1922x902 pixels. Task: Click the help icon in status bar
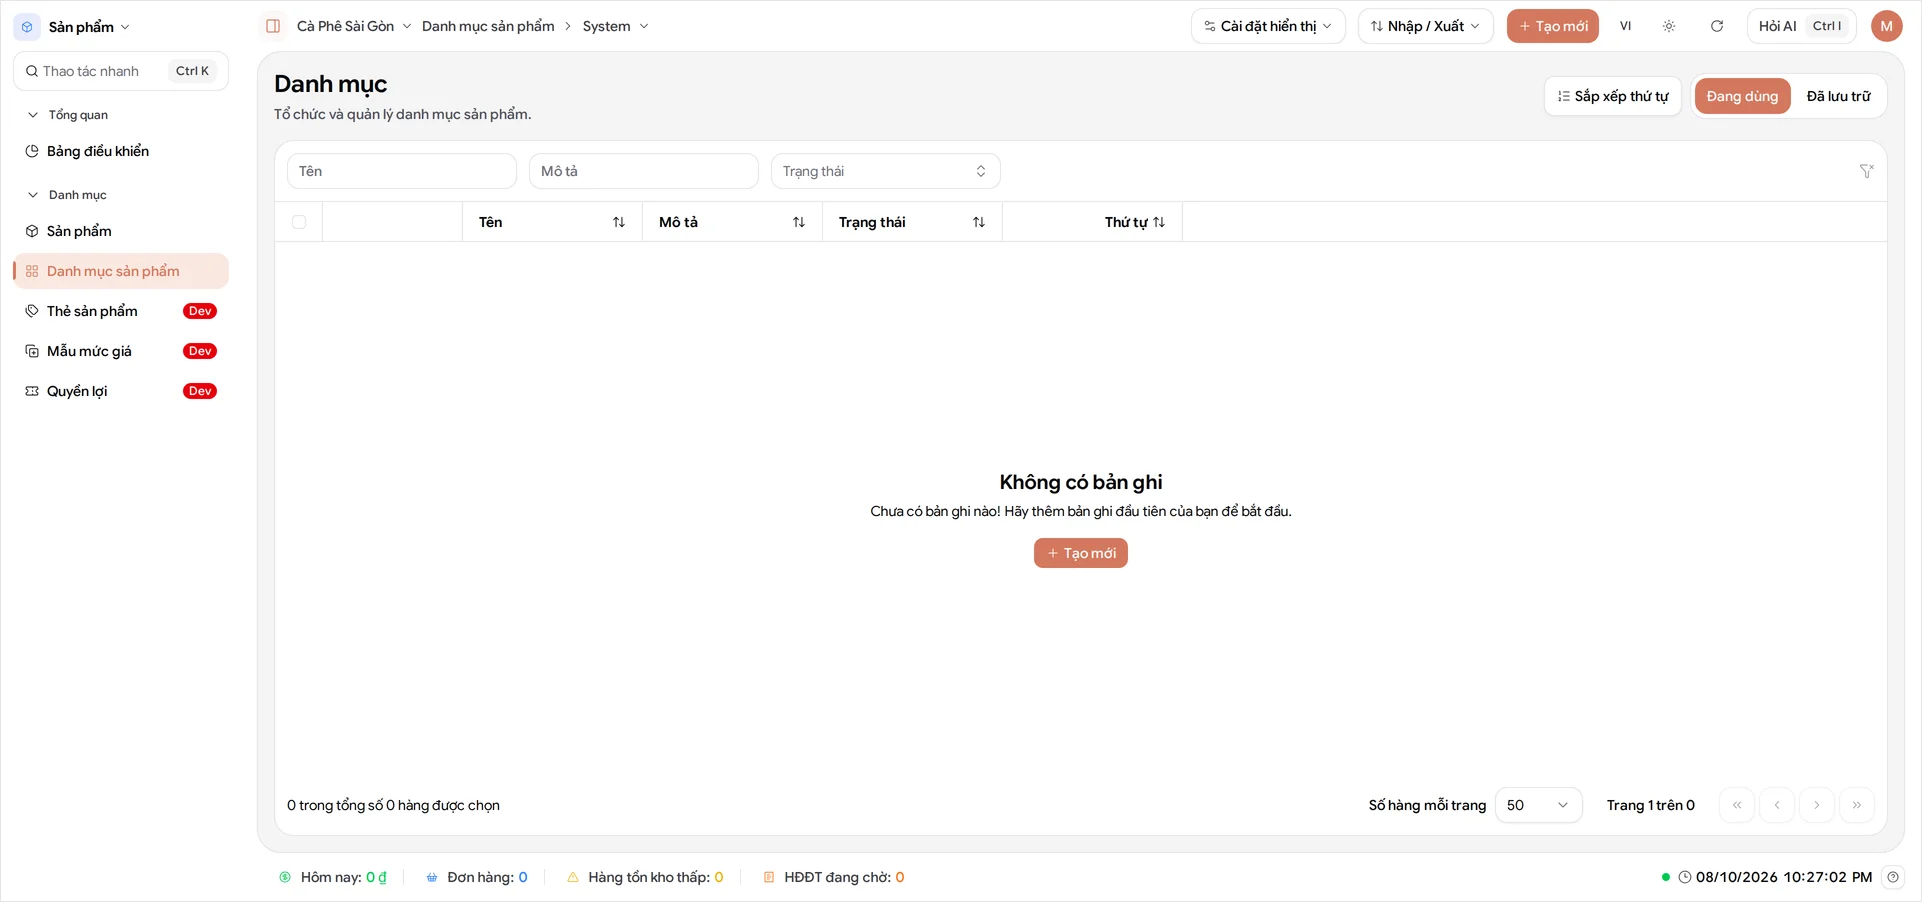point(1893,877)
